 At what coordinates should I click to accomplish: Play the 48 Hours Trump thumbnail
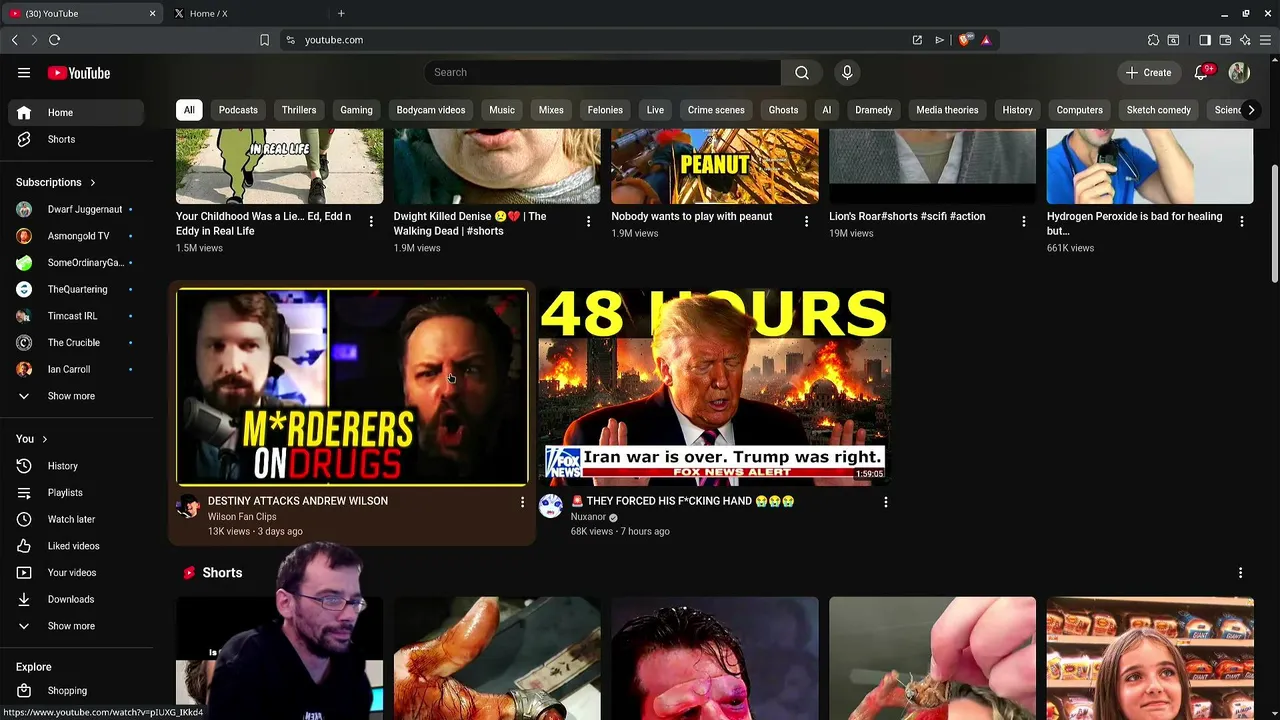coord(714,387)
